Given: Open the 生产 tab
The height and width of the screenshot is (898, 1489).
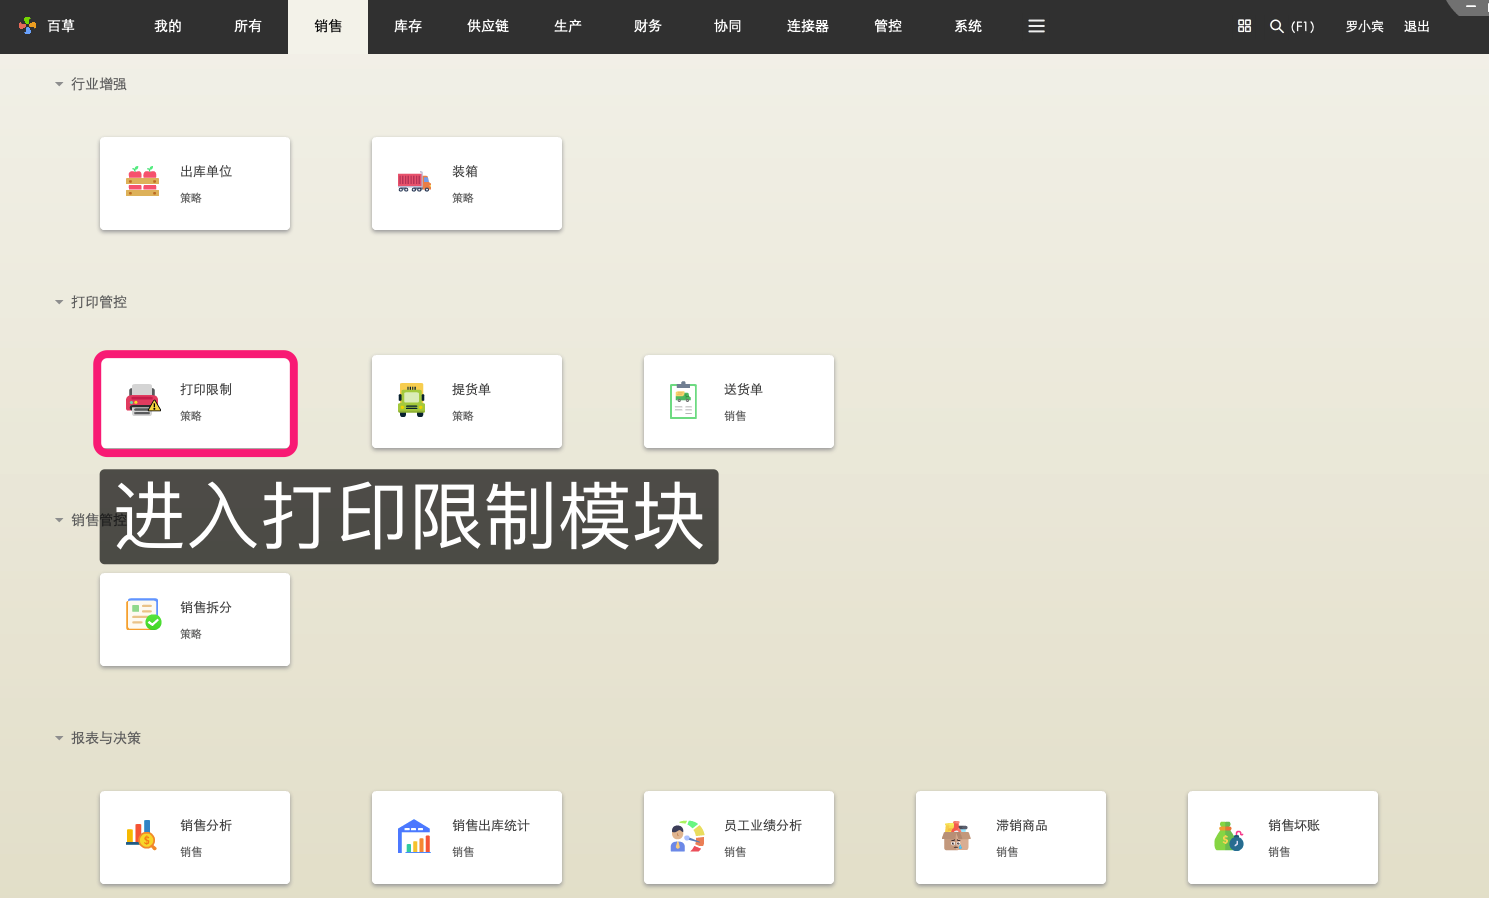Looking at the screenshot, I should pyautogui.click(x=568, y=26).
